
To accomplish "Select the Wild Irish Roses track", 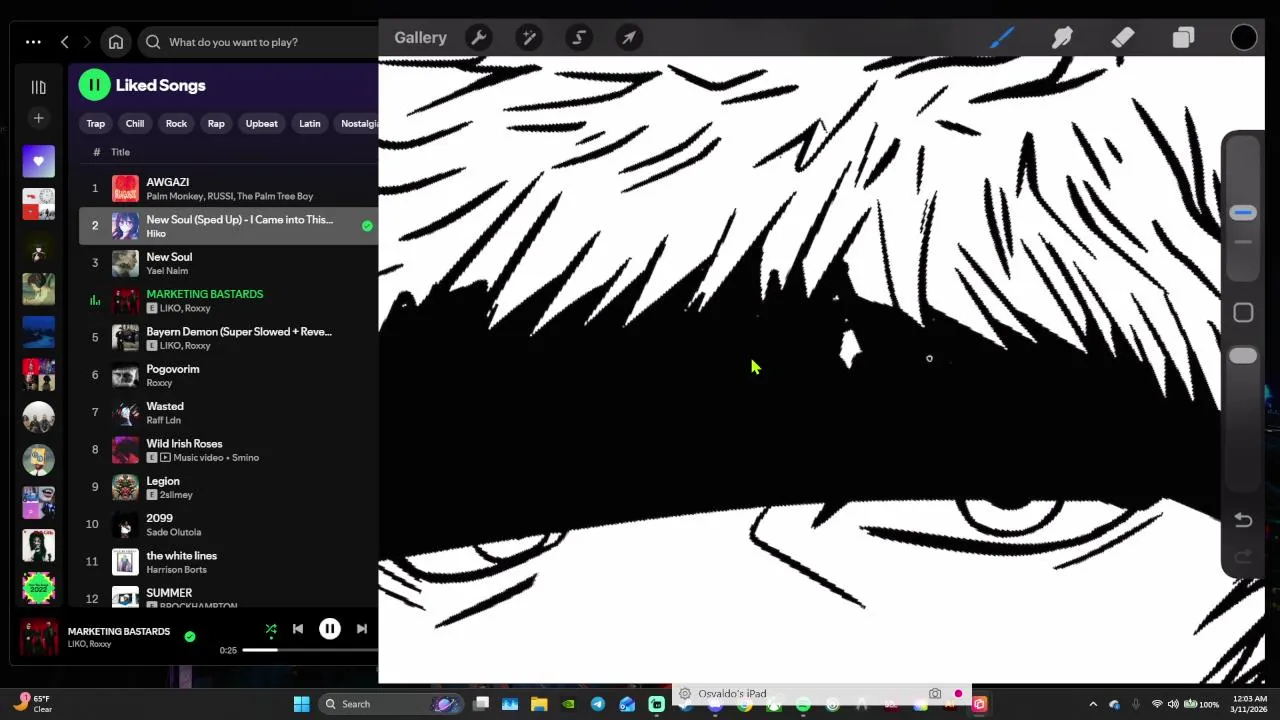I will (228, 450).
